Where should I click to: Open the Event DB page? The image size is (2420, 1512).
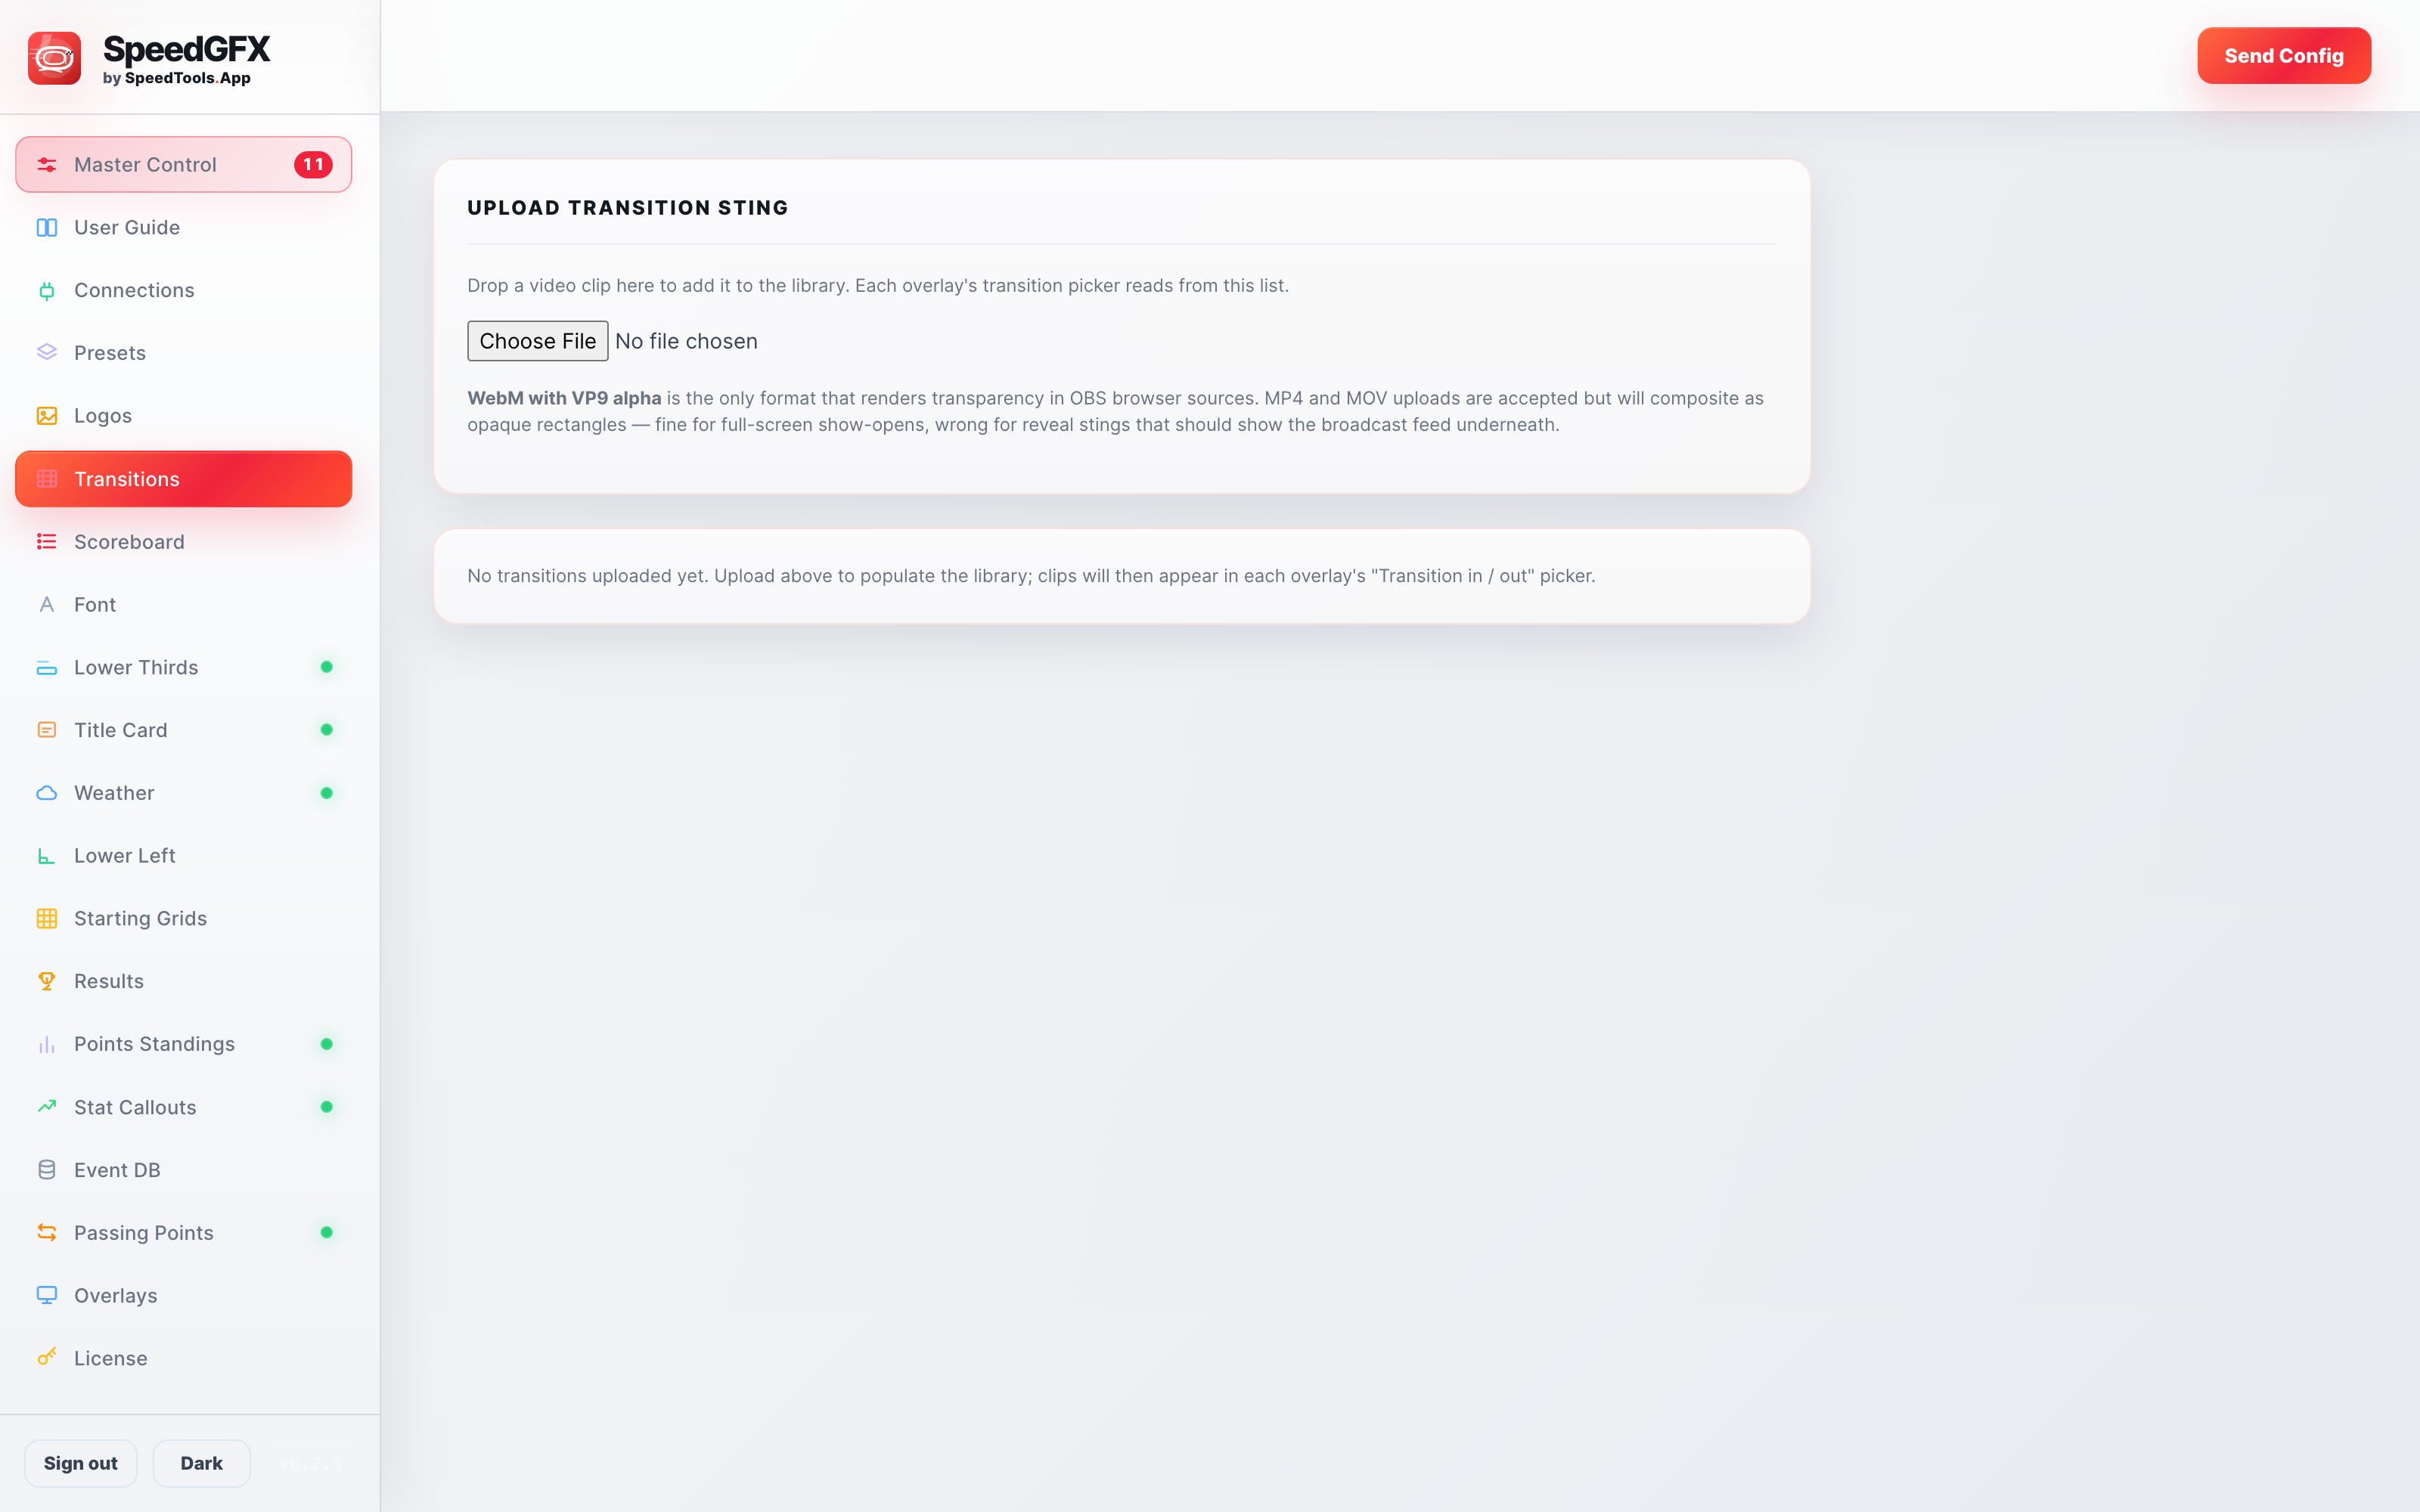tap(184, 1170)
